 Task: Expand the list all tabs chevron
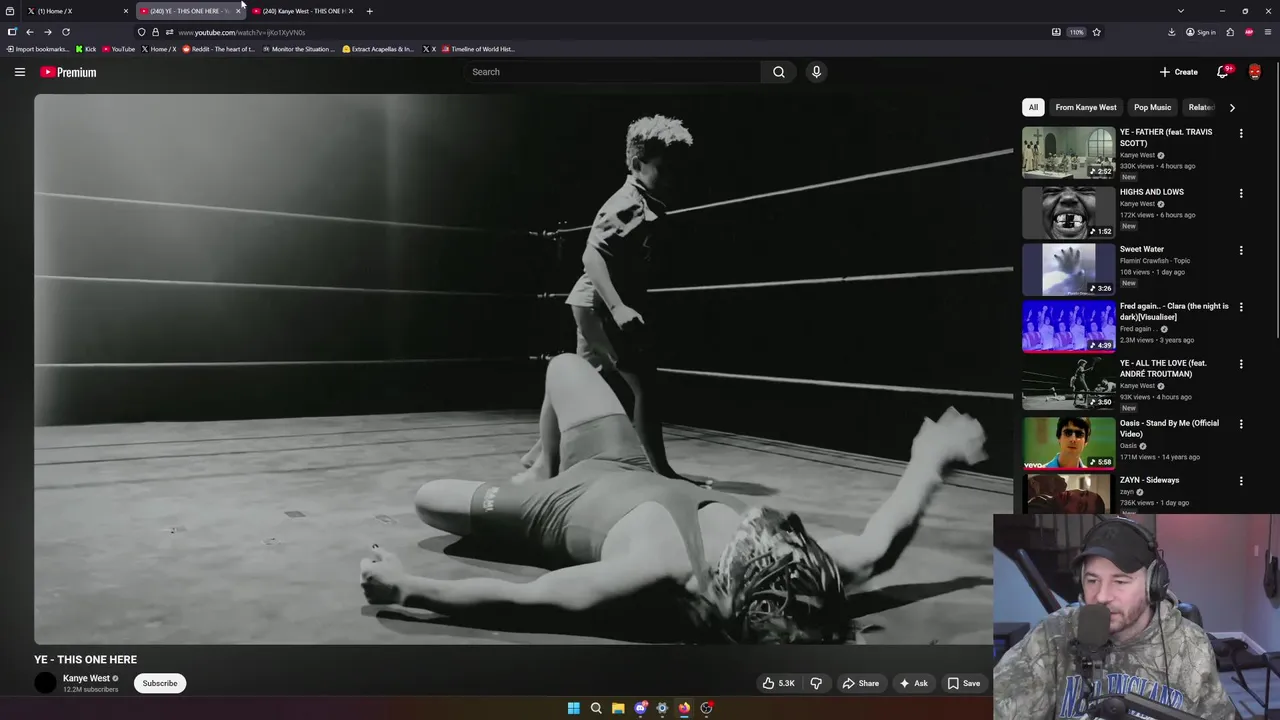1181,11
